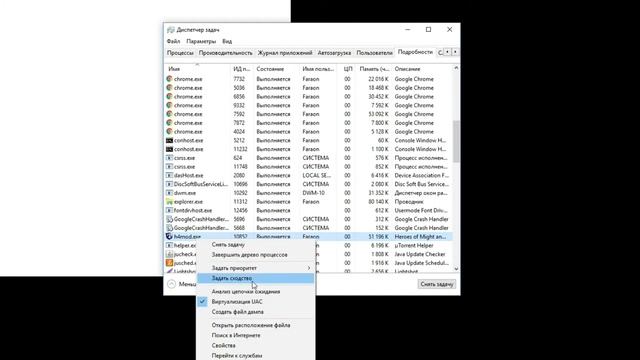The height and width of the screenshot is (360, 640).
Task: Switch to the Процессы tab
Action: [x=180, y=53]
